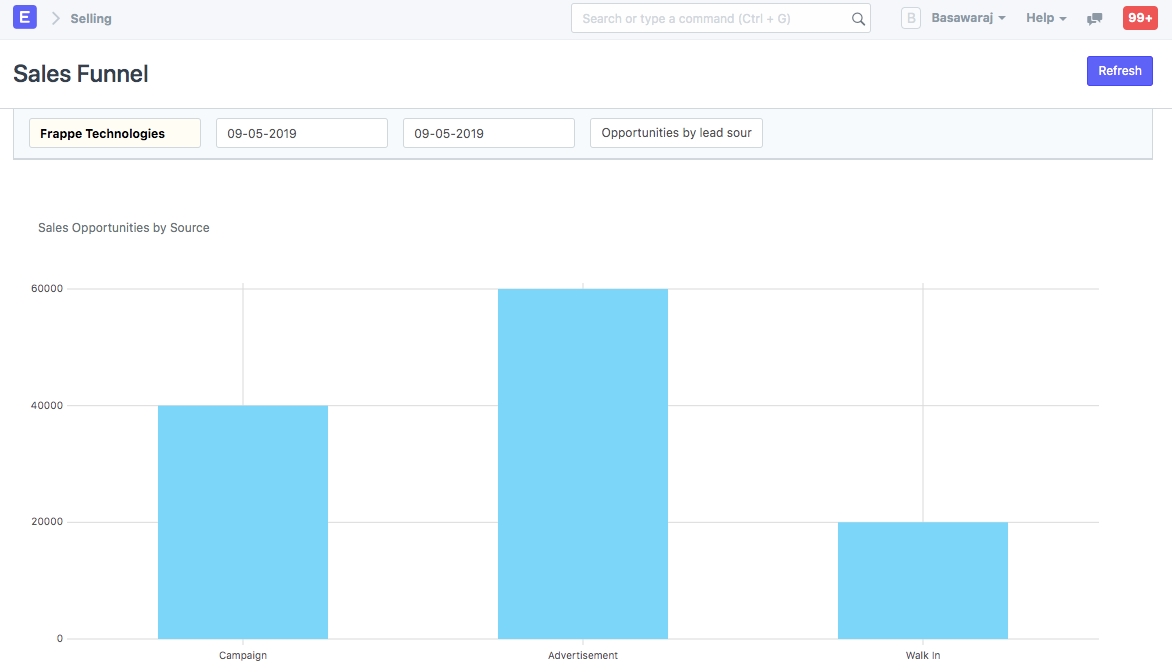Click the breadcrumb chevron arrow icon
The height and width of the screenshot is (672, 1172).
(56, 18)
